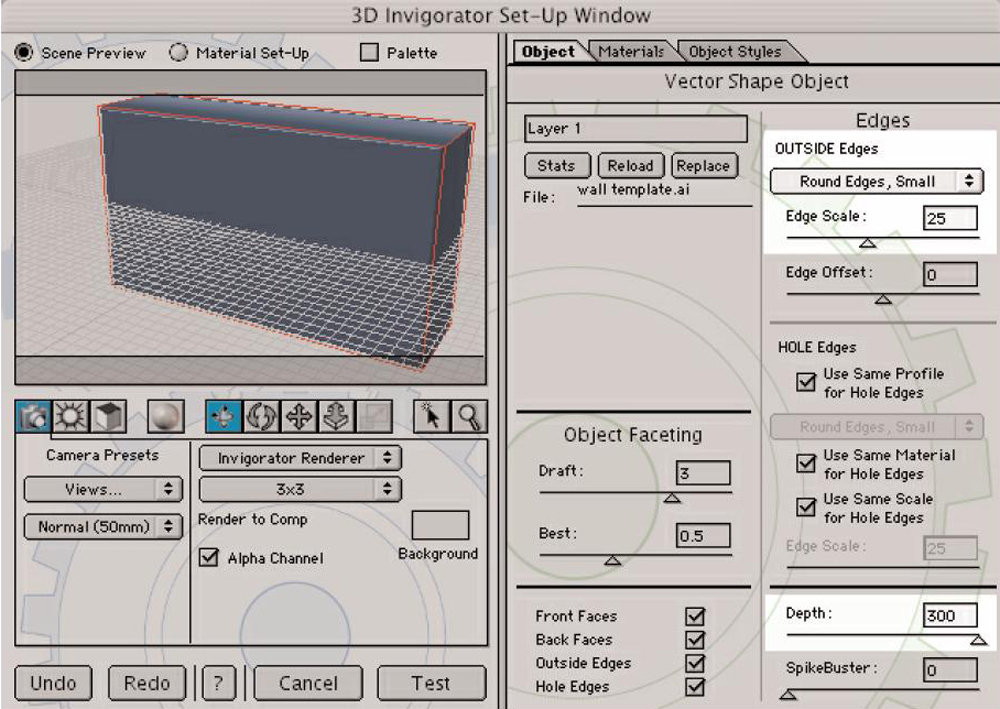Click the outside Edge Scale slider handle
This screenshot has width=1000, height=709.
point(867,243)
